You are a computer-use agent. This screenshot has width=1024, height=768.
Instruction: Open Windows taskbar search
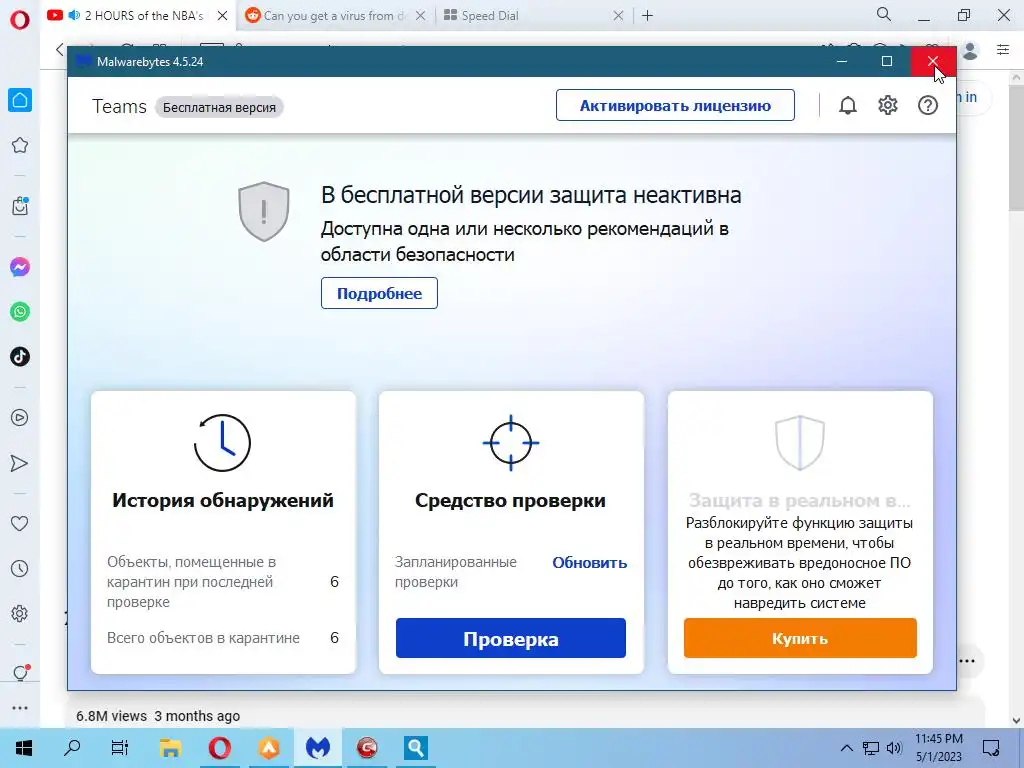click(72, 748)
